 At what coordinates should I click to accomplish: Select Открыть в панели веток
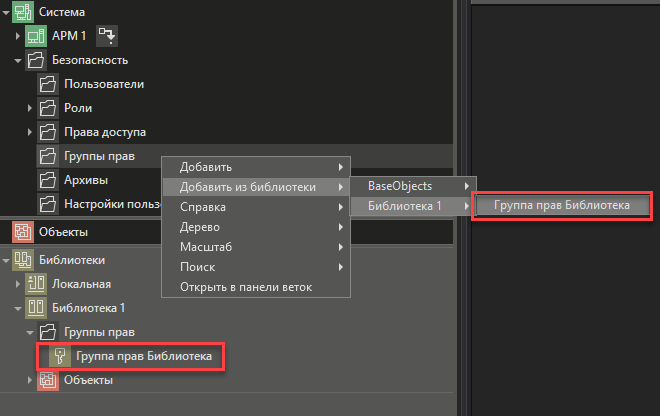(246, 287)
